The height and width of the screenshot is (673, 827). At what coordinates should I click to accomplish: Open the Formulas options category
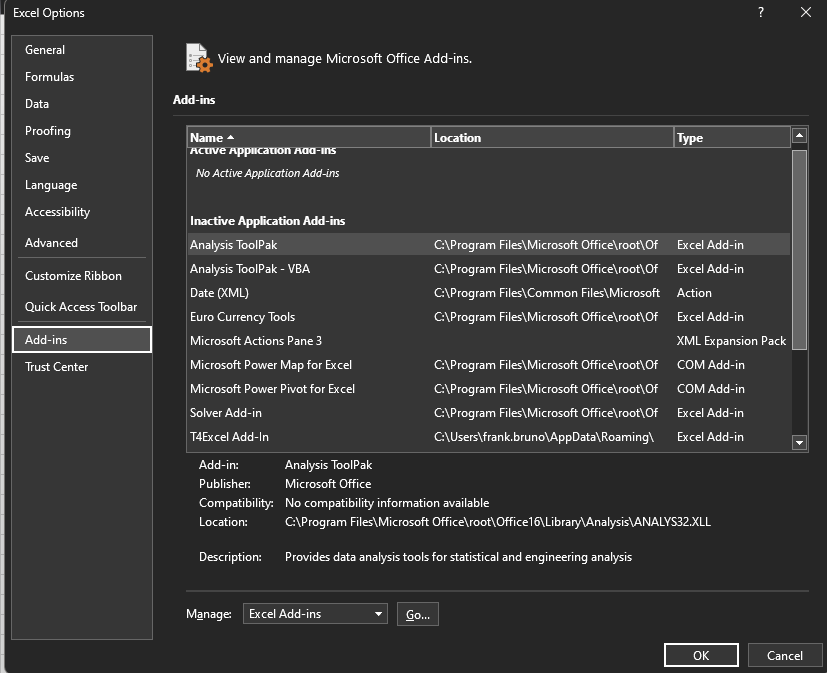[x=50, y=77]
